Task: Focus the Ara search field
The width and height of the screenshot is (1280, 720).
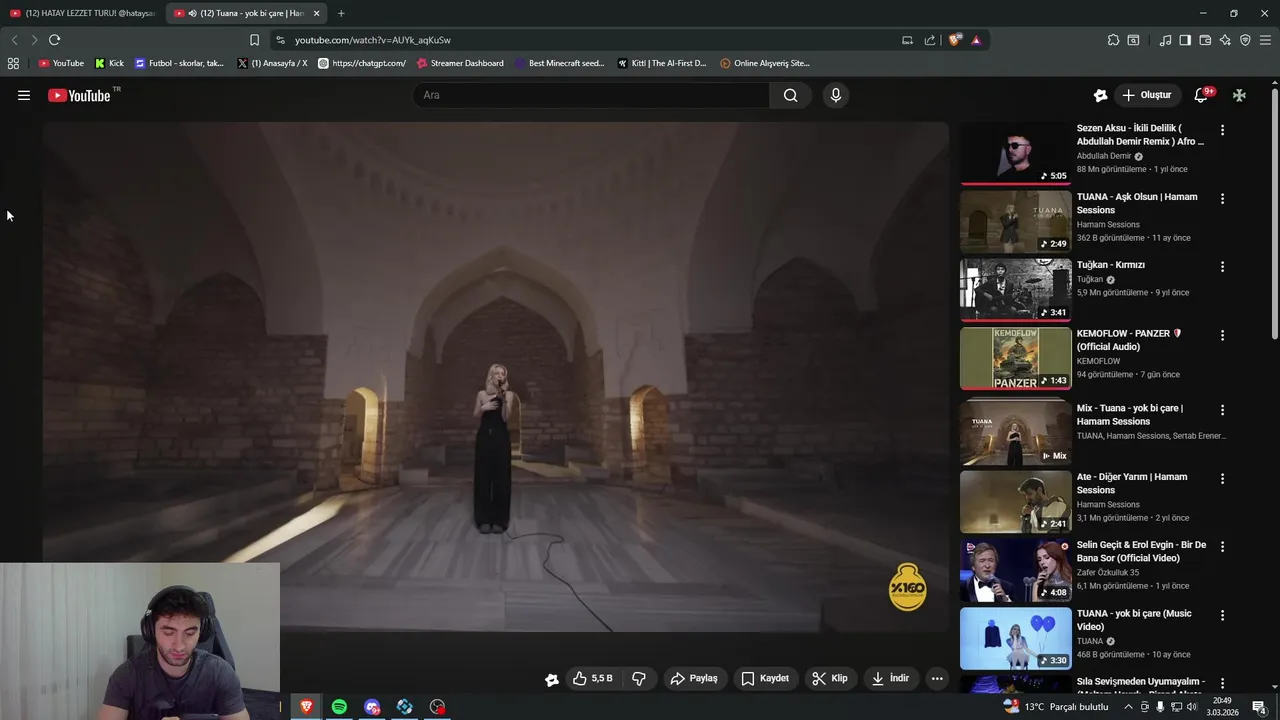Action: click(x=591, y=95)
